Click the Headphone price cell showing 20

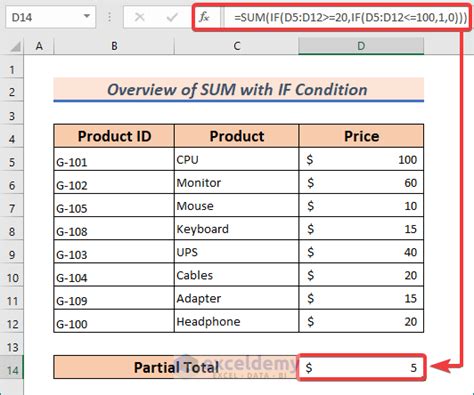click(x=361, y=321)
